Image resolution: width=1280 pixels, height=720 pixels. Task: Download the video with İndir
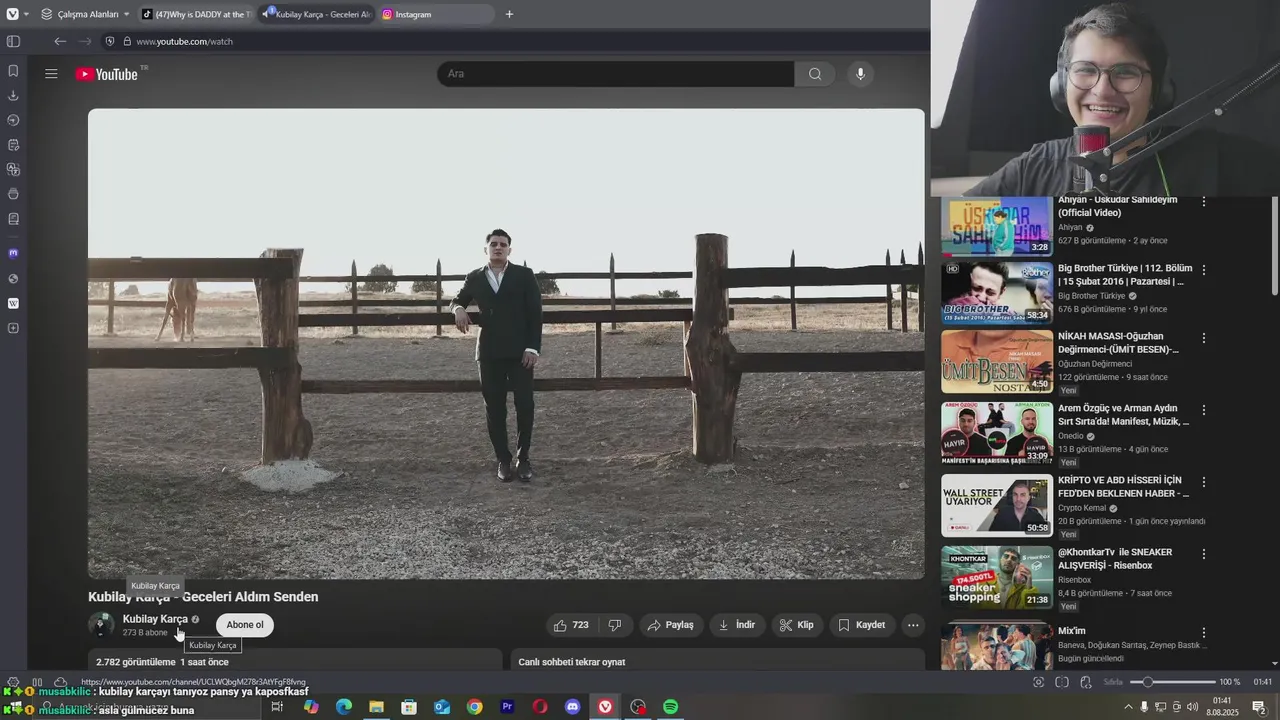point(737,625)
